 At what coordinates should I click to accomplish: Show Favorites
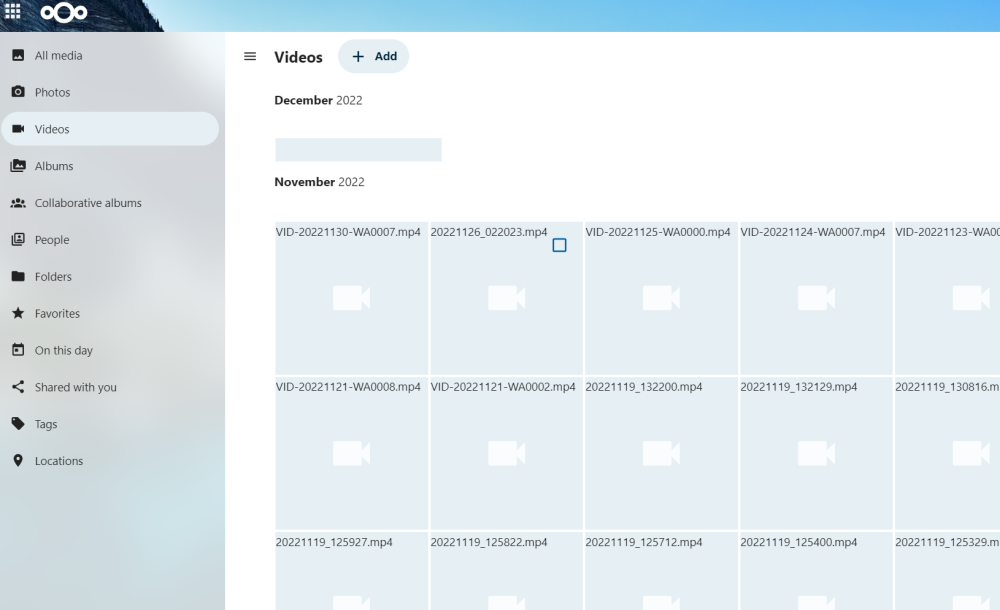110,313
